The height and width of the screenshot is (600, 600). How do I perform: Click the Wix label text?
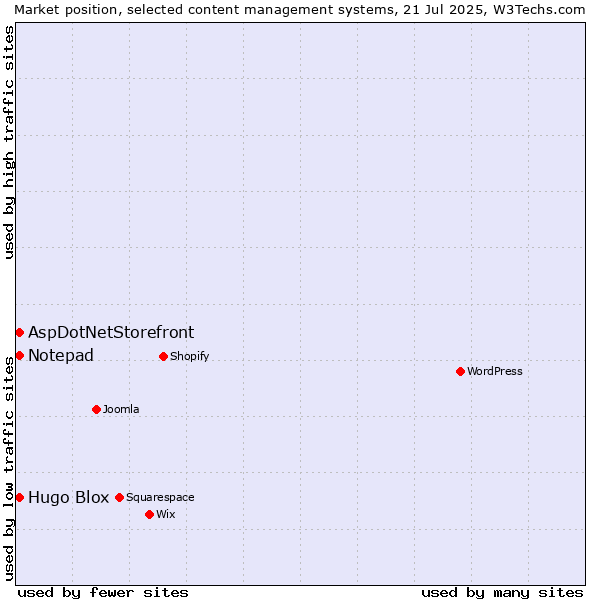point(166,514)
